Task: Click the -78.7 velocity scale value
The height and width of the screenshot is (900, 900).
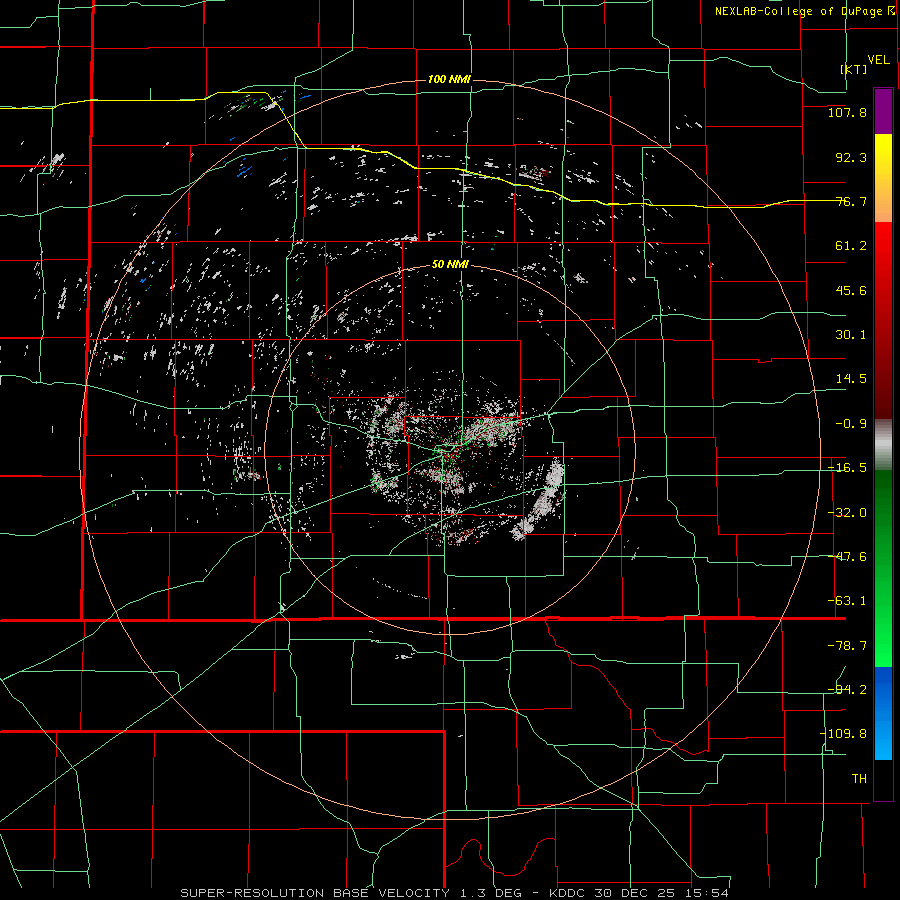Action: click(847, 646)
